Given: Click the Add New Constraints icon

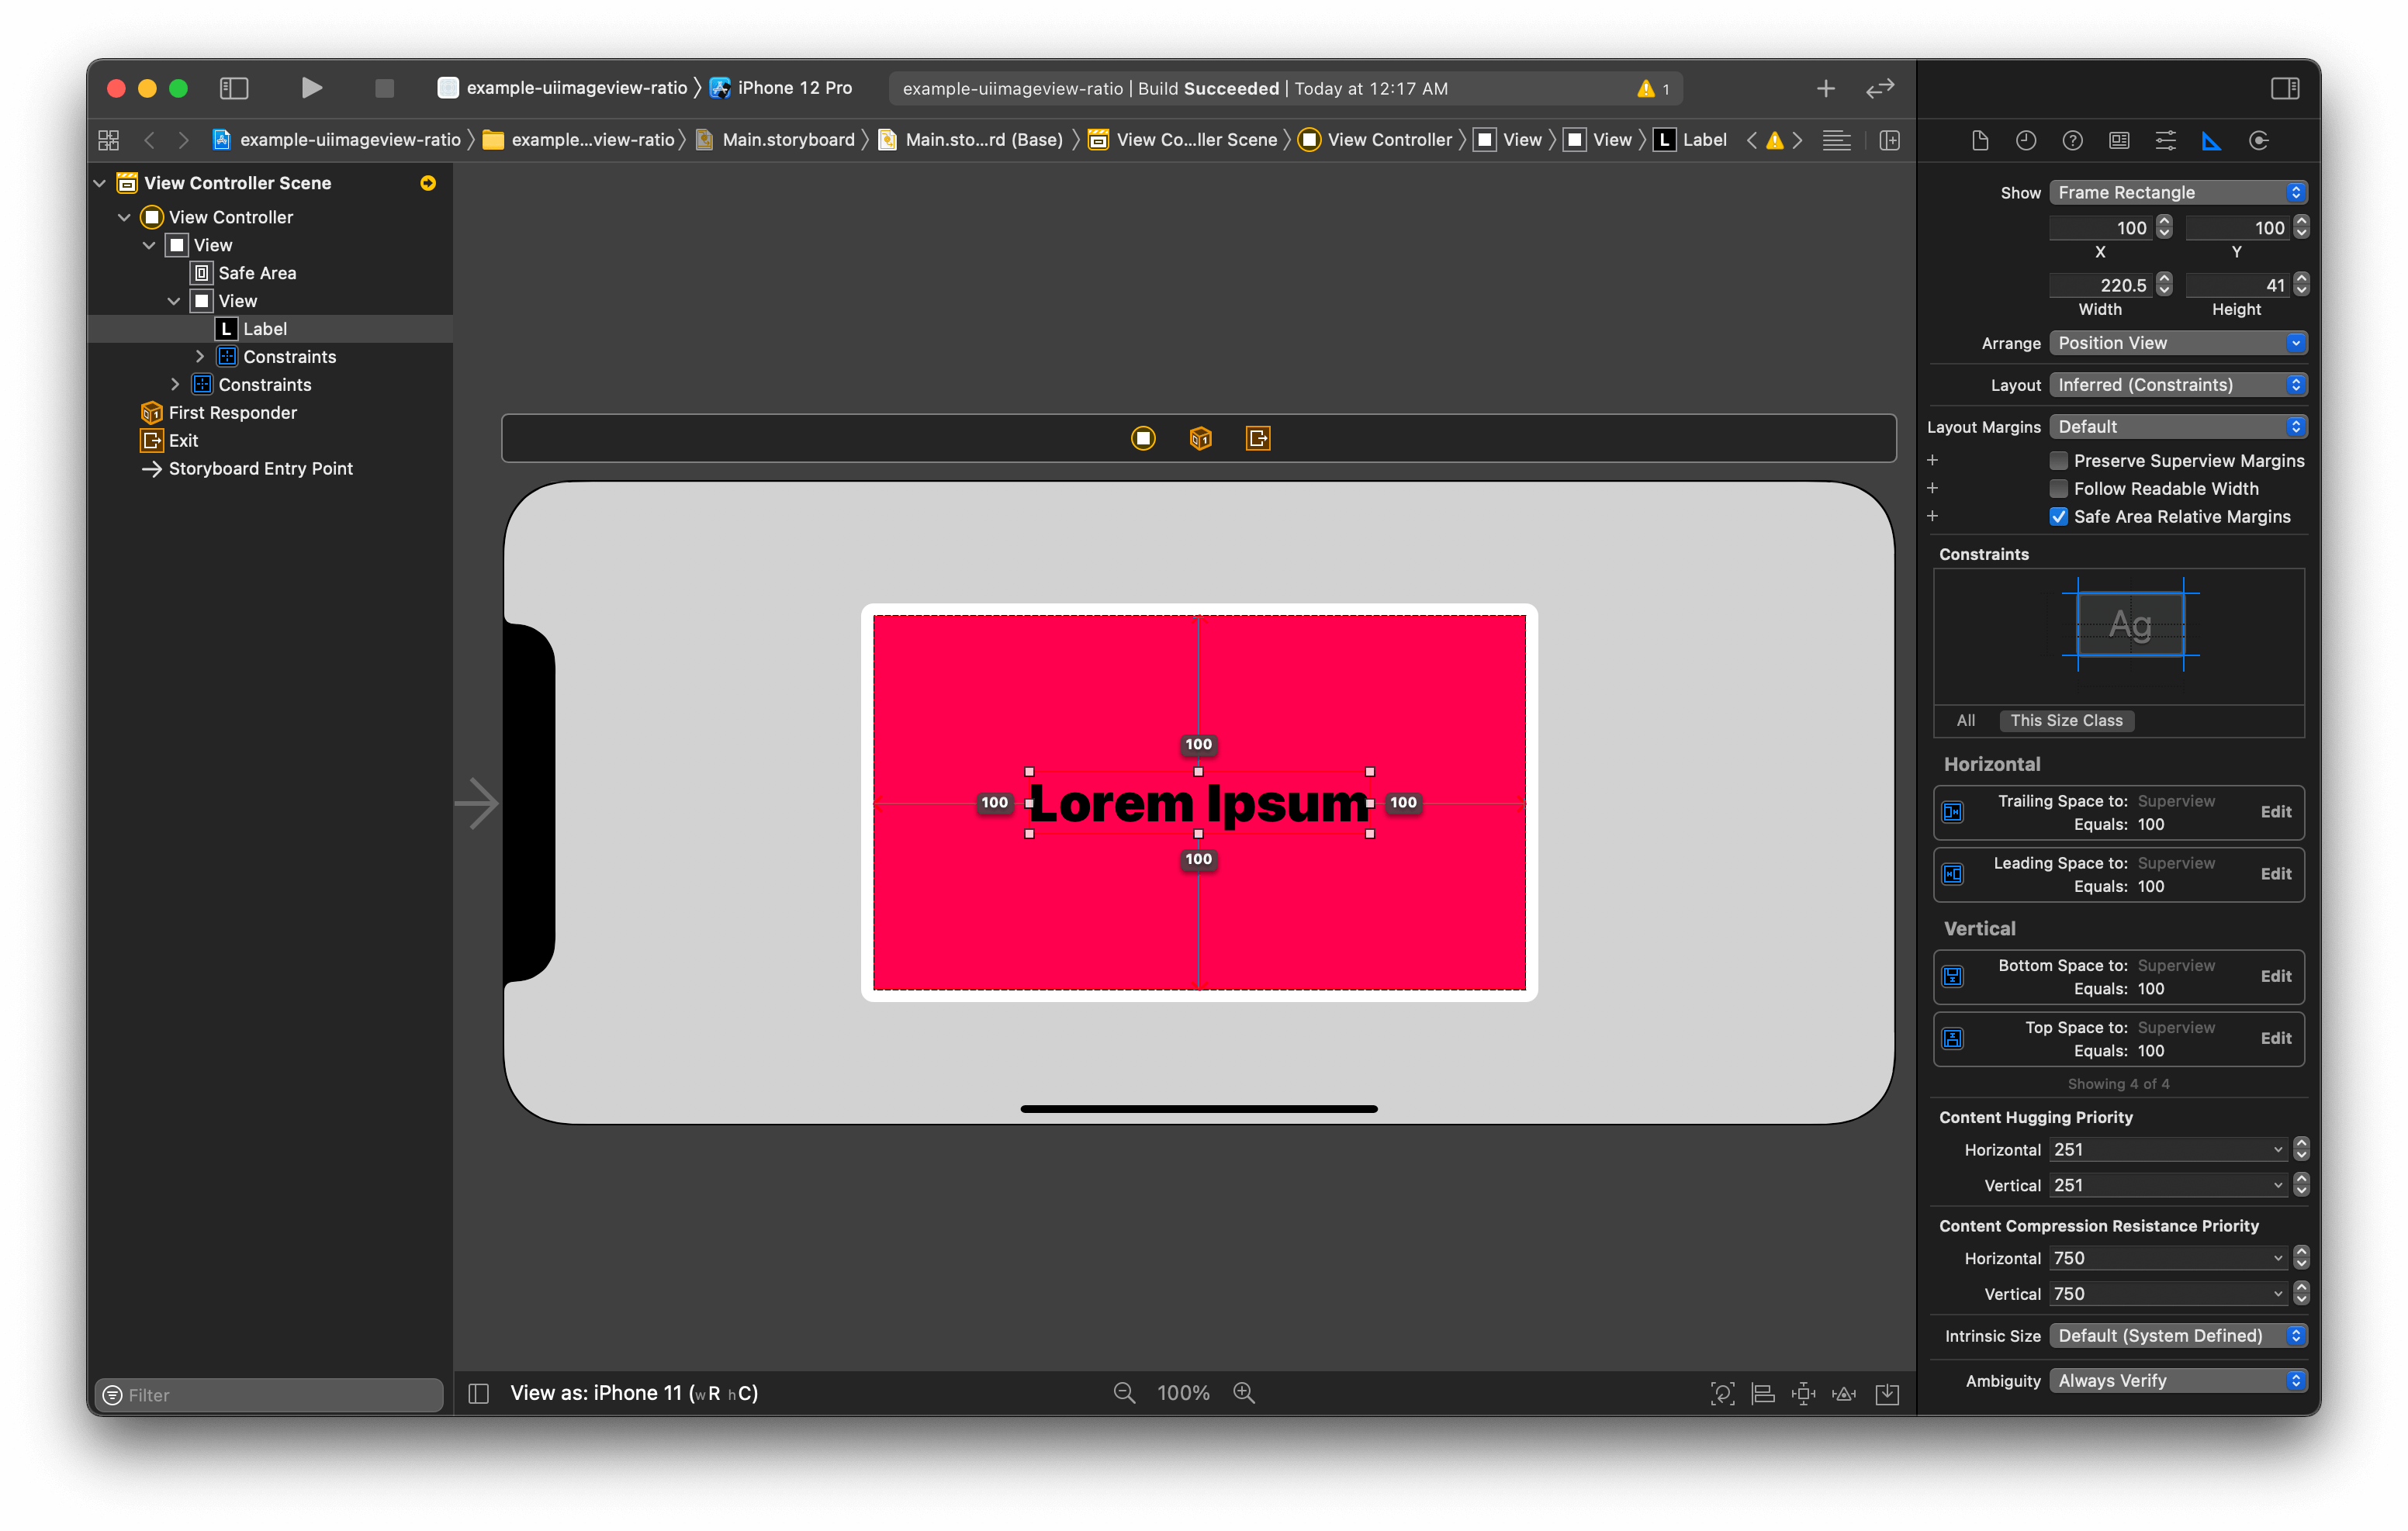Looking at the screenshot, I should tap(1803, 1394).
